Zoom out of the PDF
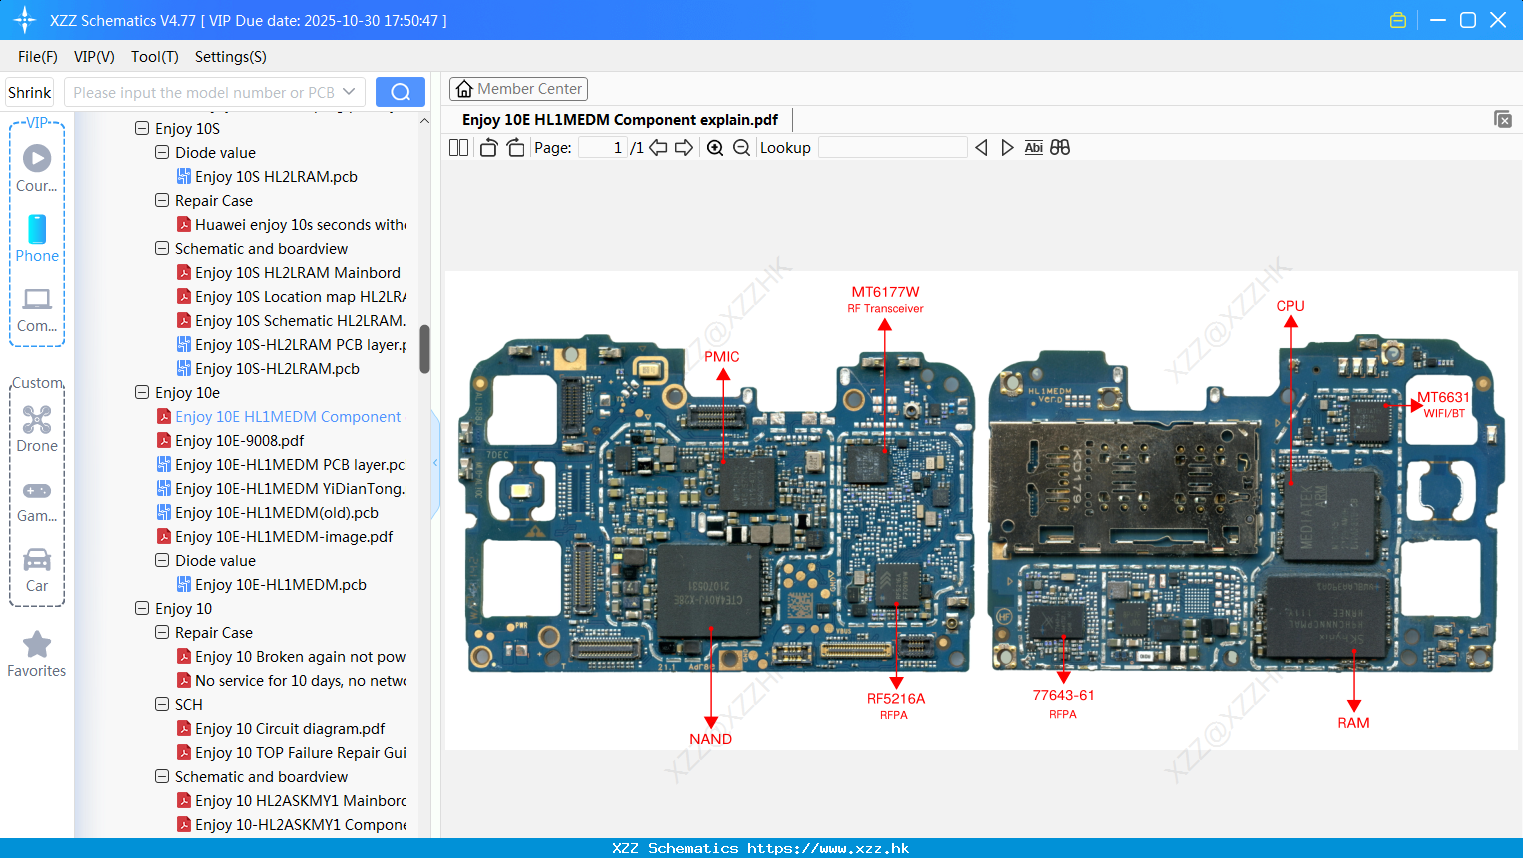The image size is (1523, 858). click(741, 147)
